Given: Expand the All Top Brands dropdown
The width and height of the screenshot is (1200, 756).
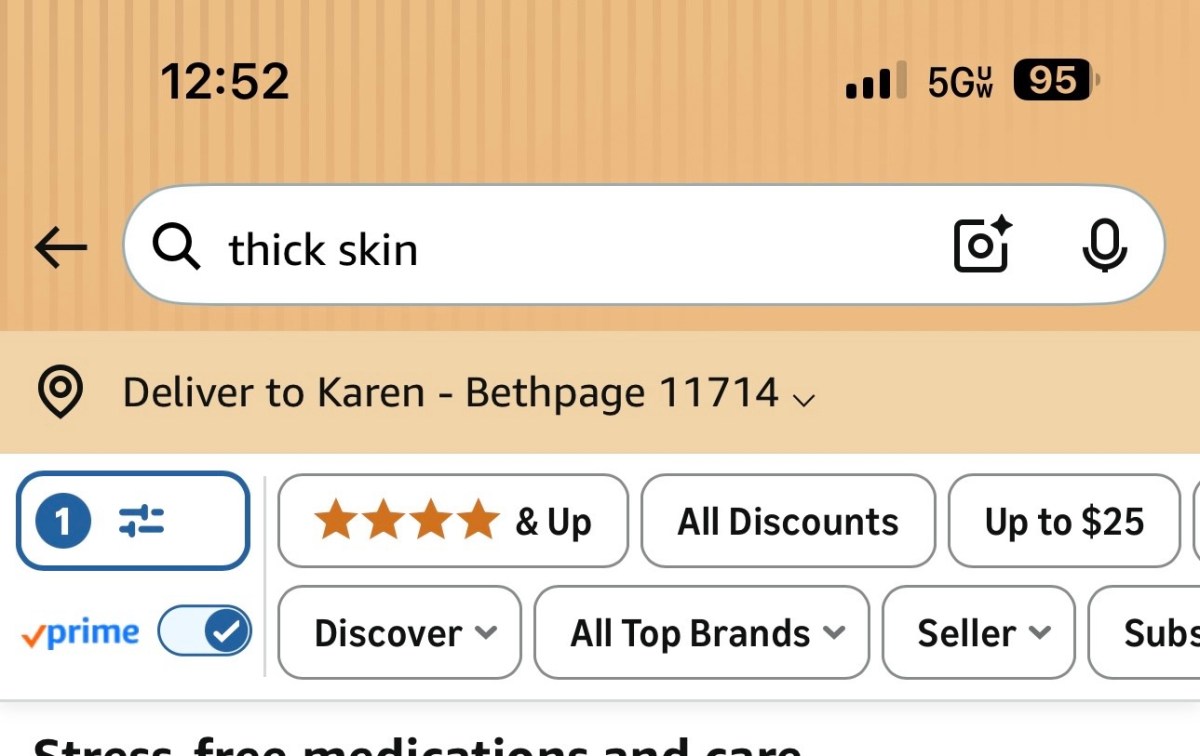Looking at the screenshot, I should [x=702, y=632].
